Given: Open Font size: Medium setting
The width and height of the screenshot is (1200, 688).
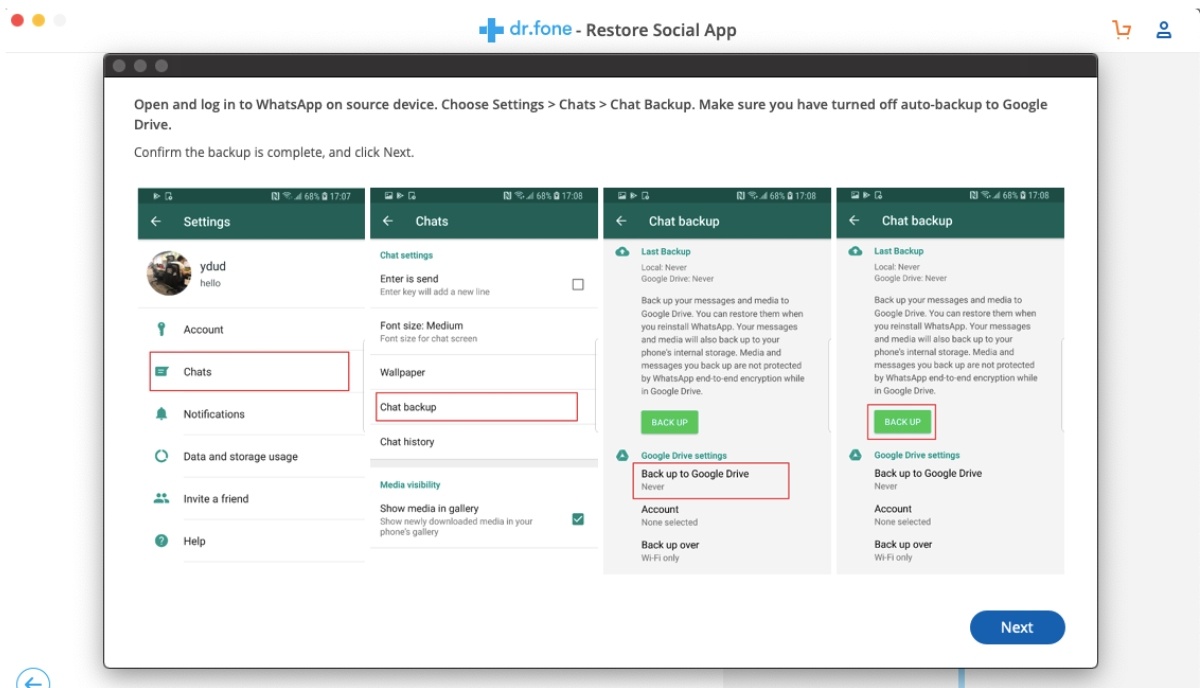Looking at the screenshot, I should coord(480,331).
